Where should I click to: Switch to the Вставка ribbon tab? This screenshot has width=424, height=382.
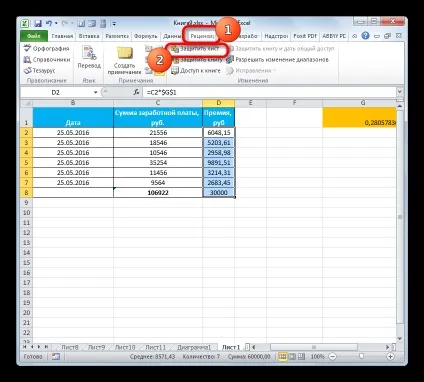(89, 36)
